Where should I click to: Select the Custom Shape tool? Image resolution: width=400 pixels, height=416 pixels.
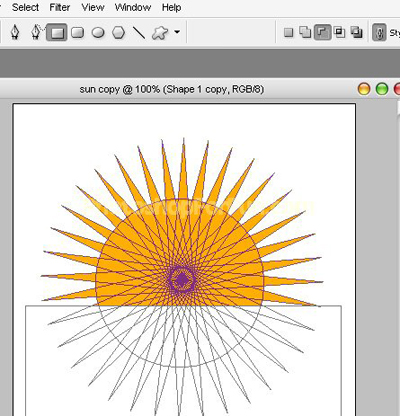coord(160,33)
